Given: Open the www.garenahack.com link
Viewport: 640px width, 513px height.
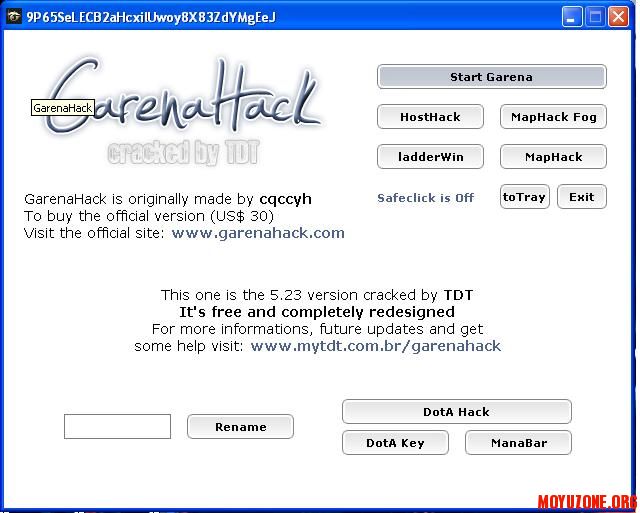Looking at the screenshot, I should point(258,233).
